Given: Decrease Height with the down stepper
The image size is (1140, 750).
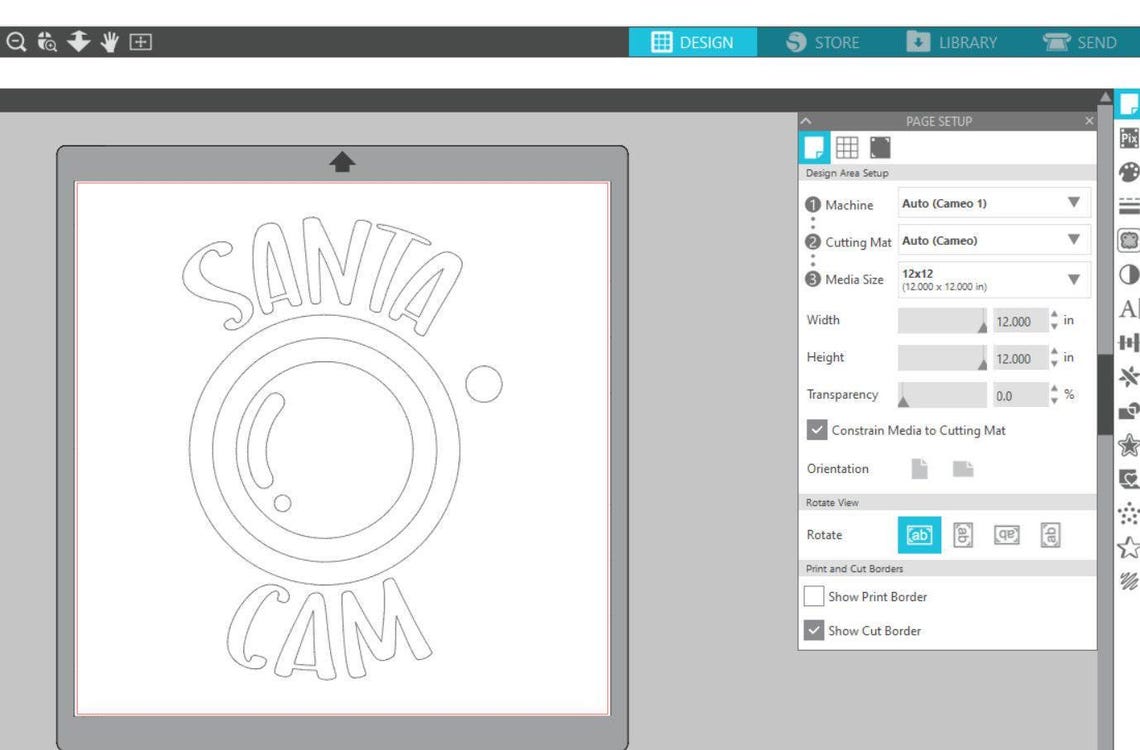Looking at the screenshot, I should coord(1054,364).
